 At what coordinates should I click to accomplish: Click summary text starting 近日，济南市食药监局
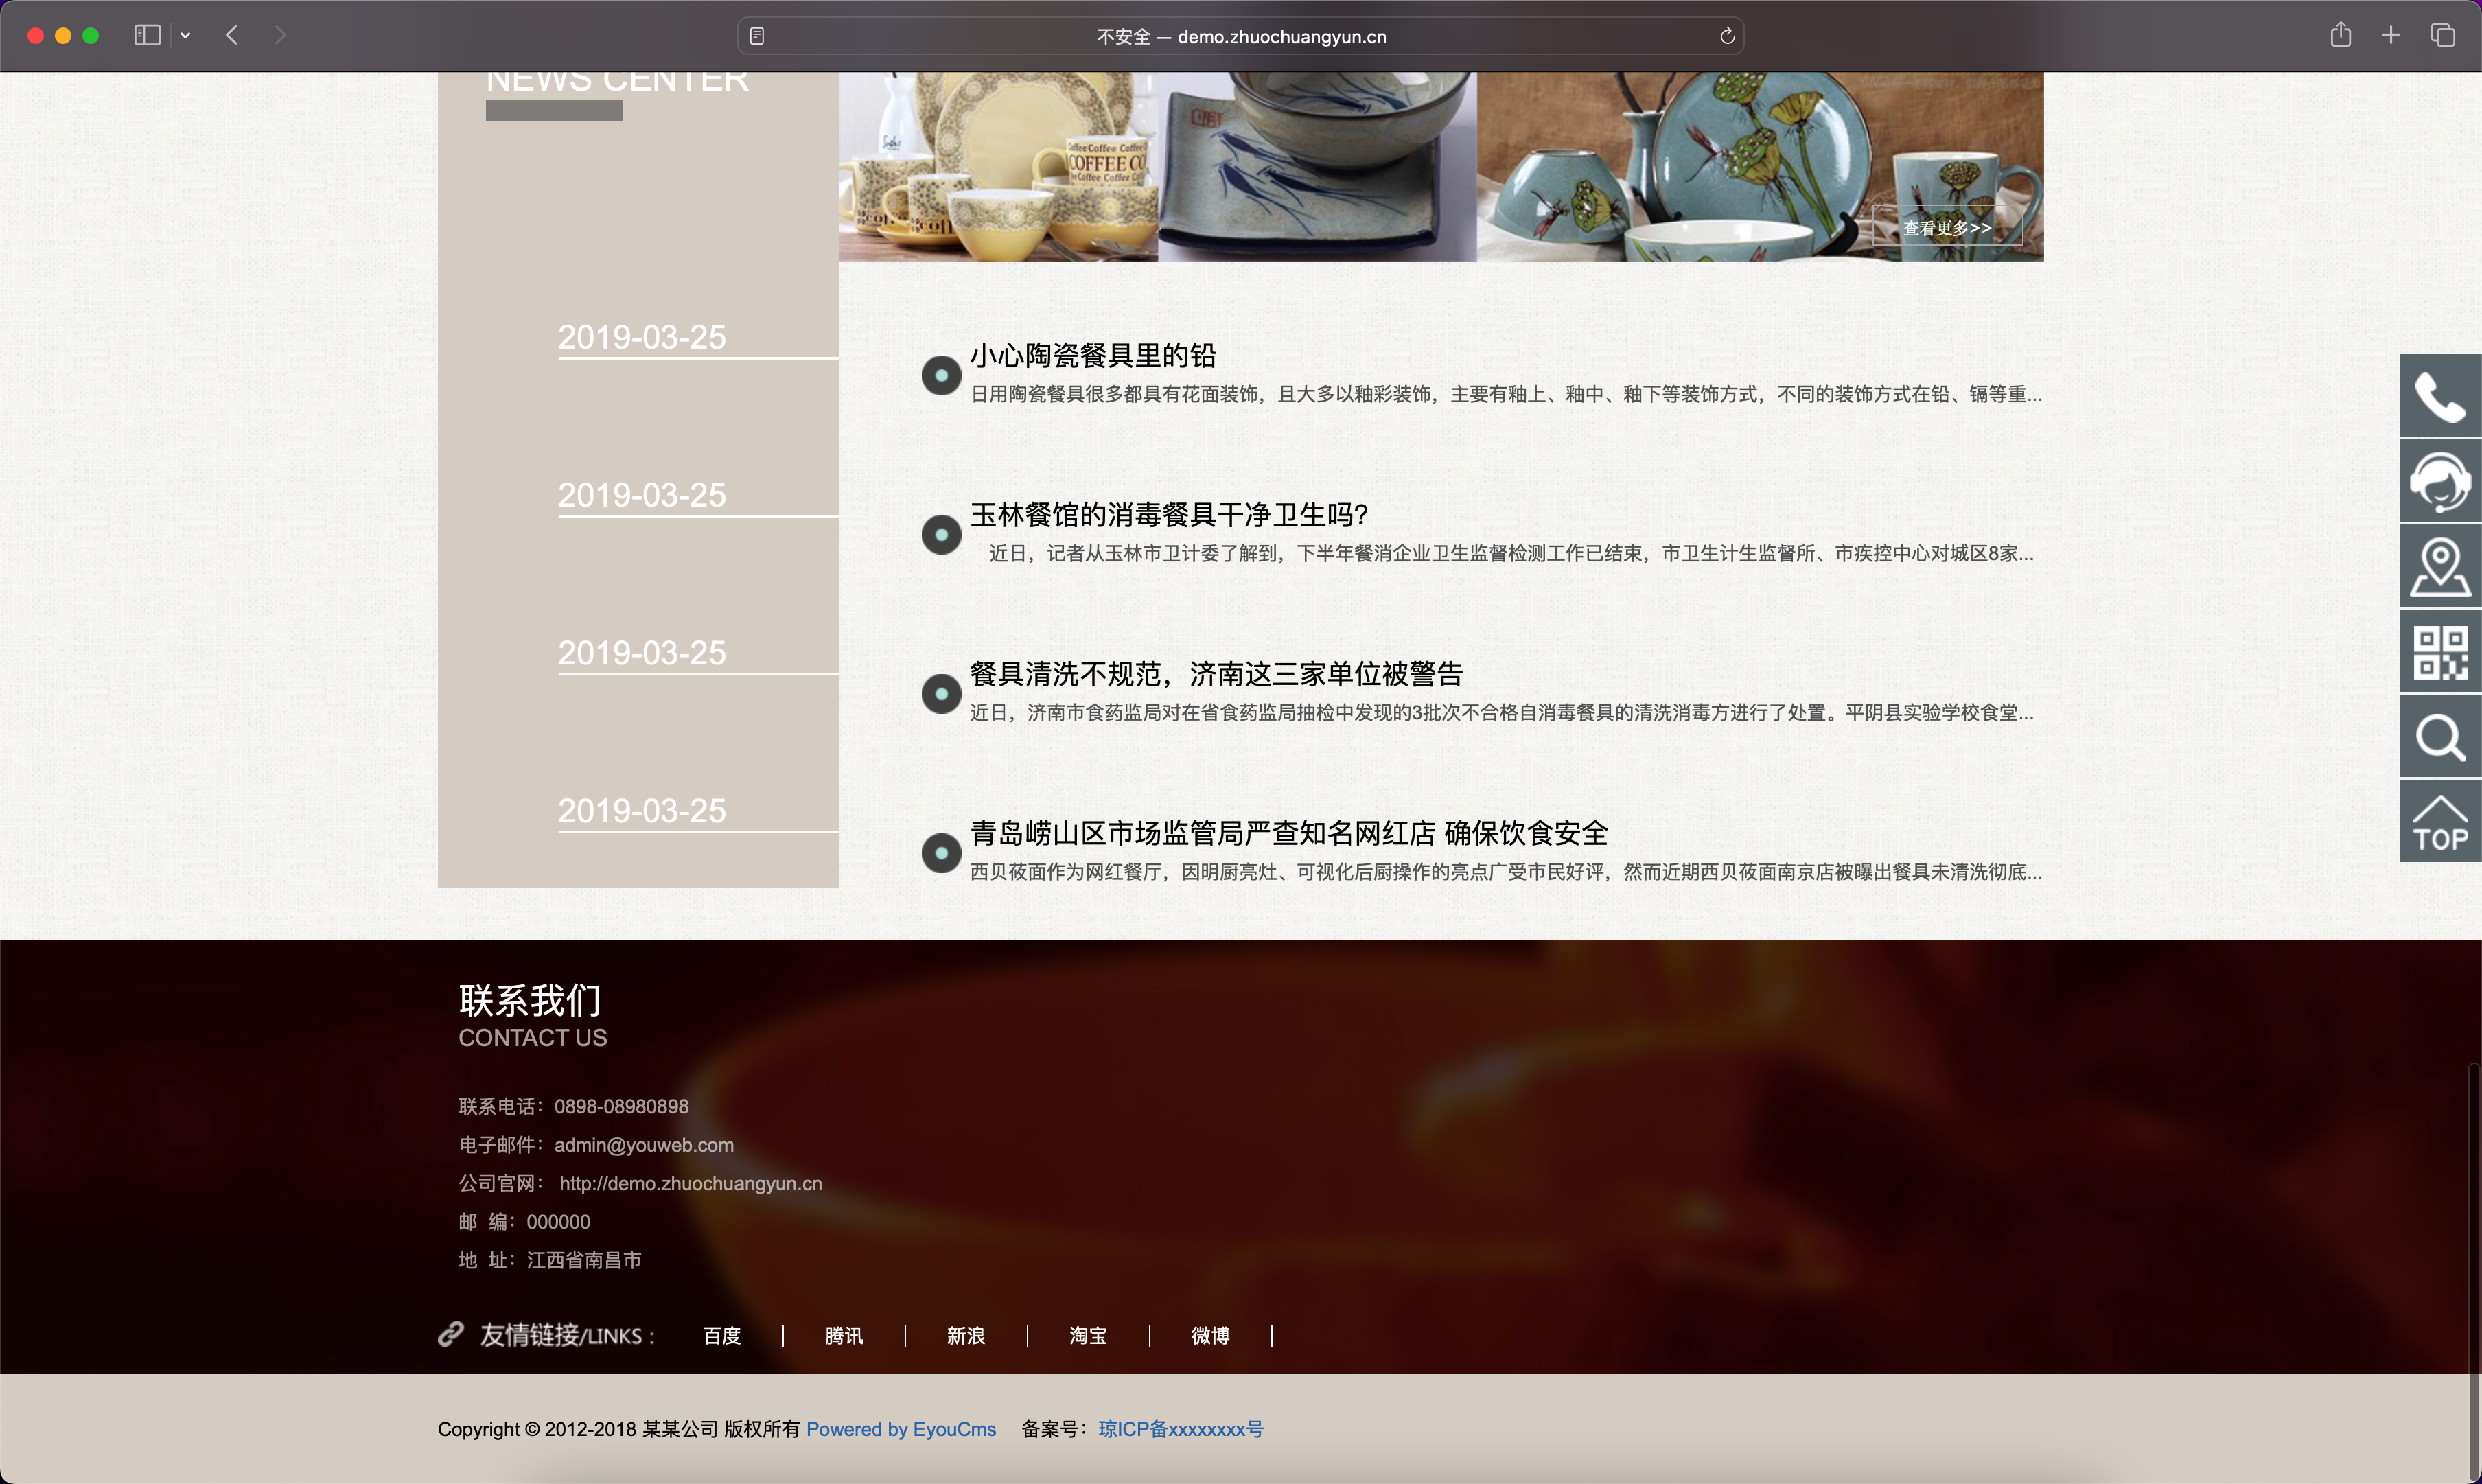point(1502,712)
